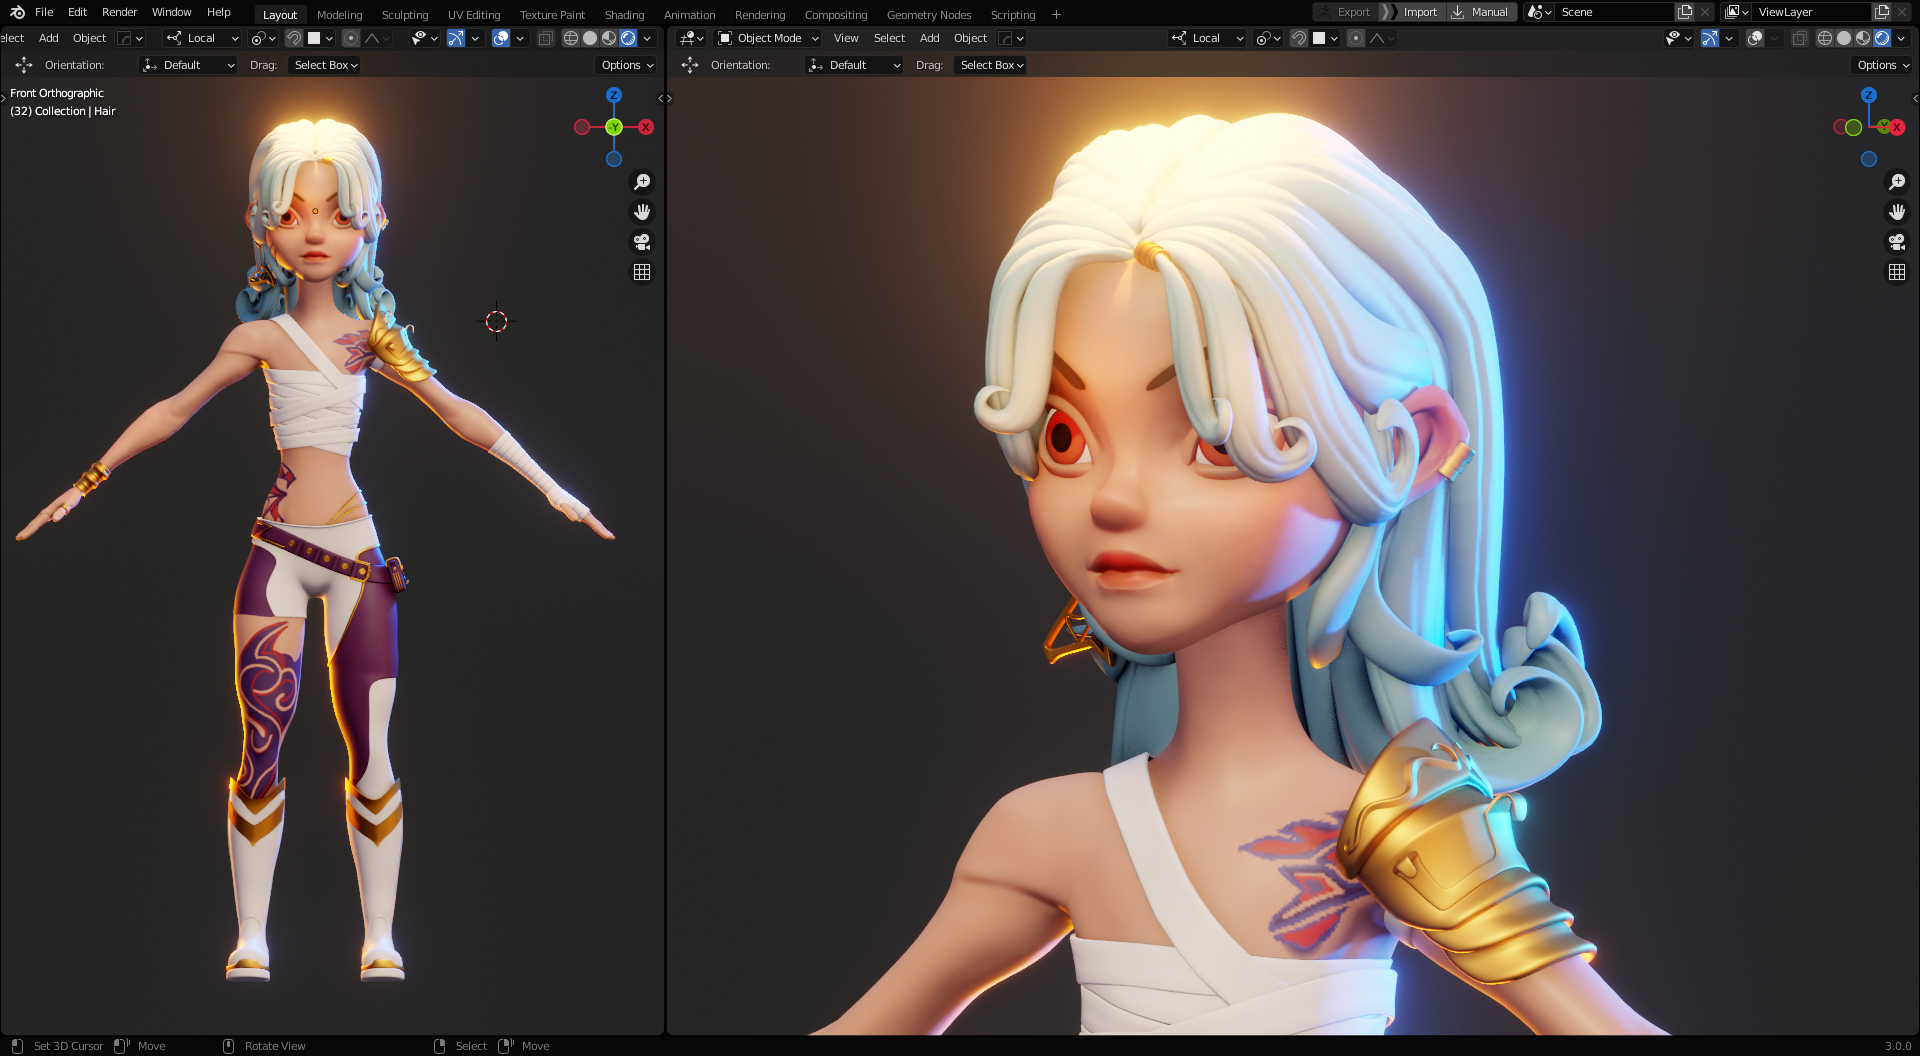Click the Scene name field
Viewport: 1920px width, 1056px height.
[1612, 12]
